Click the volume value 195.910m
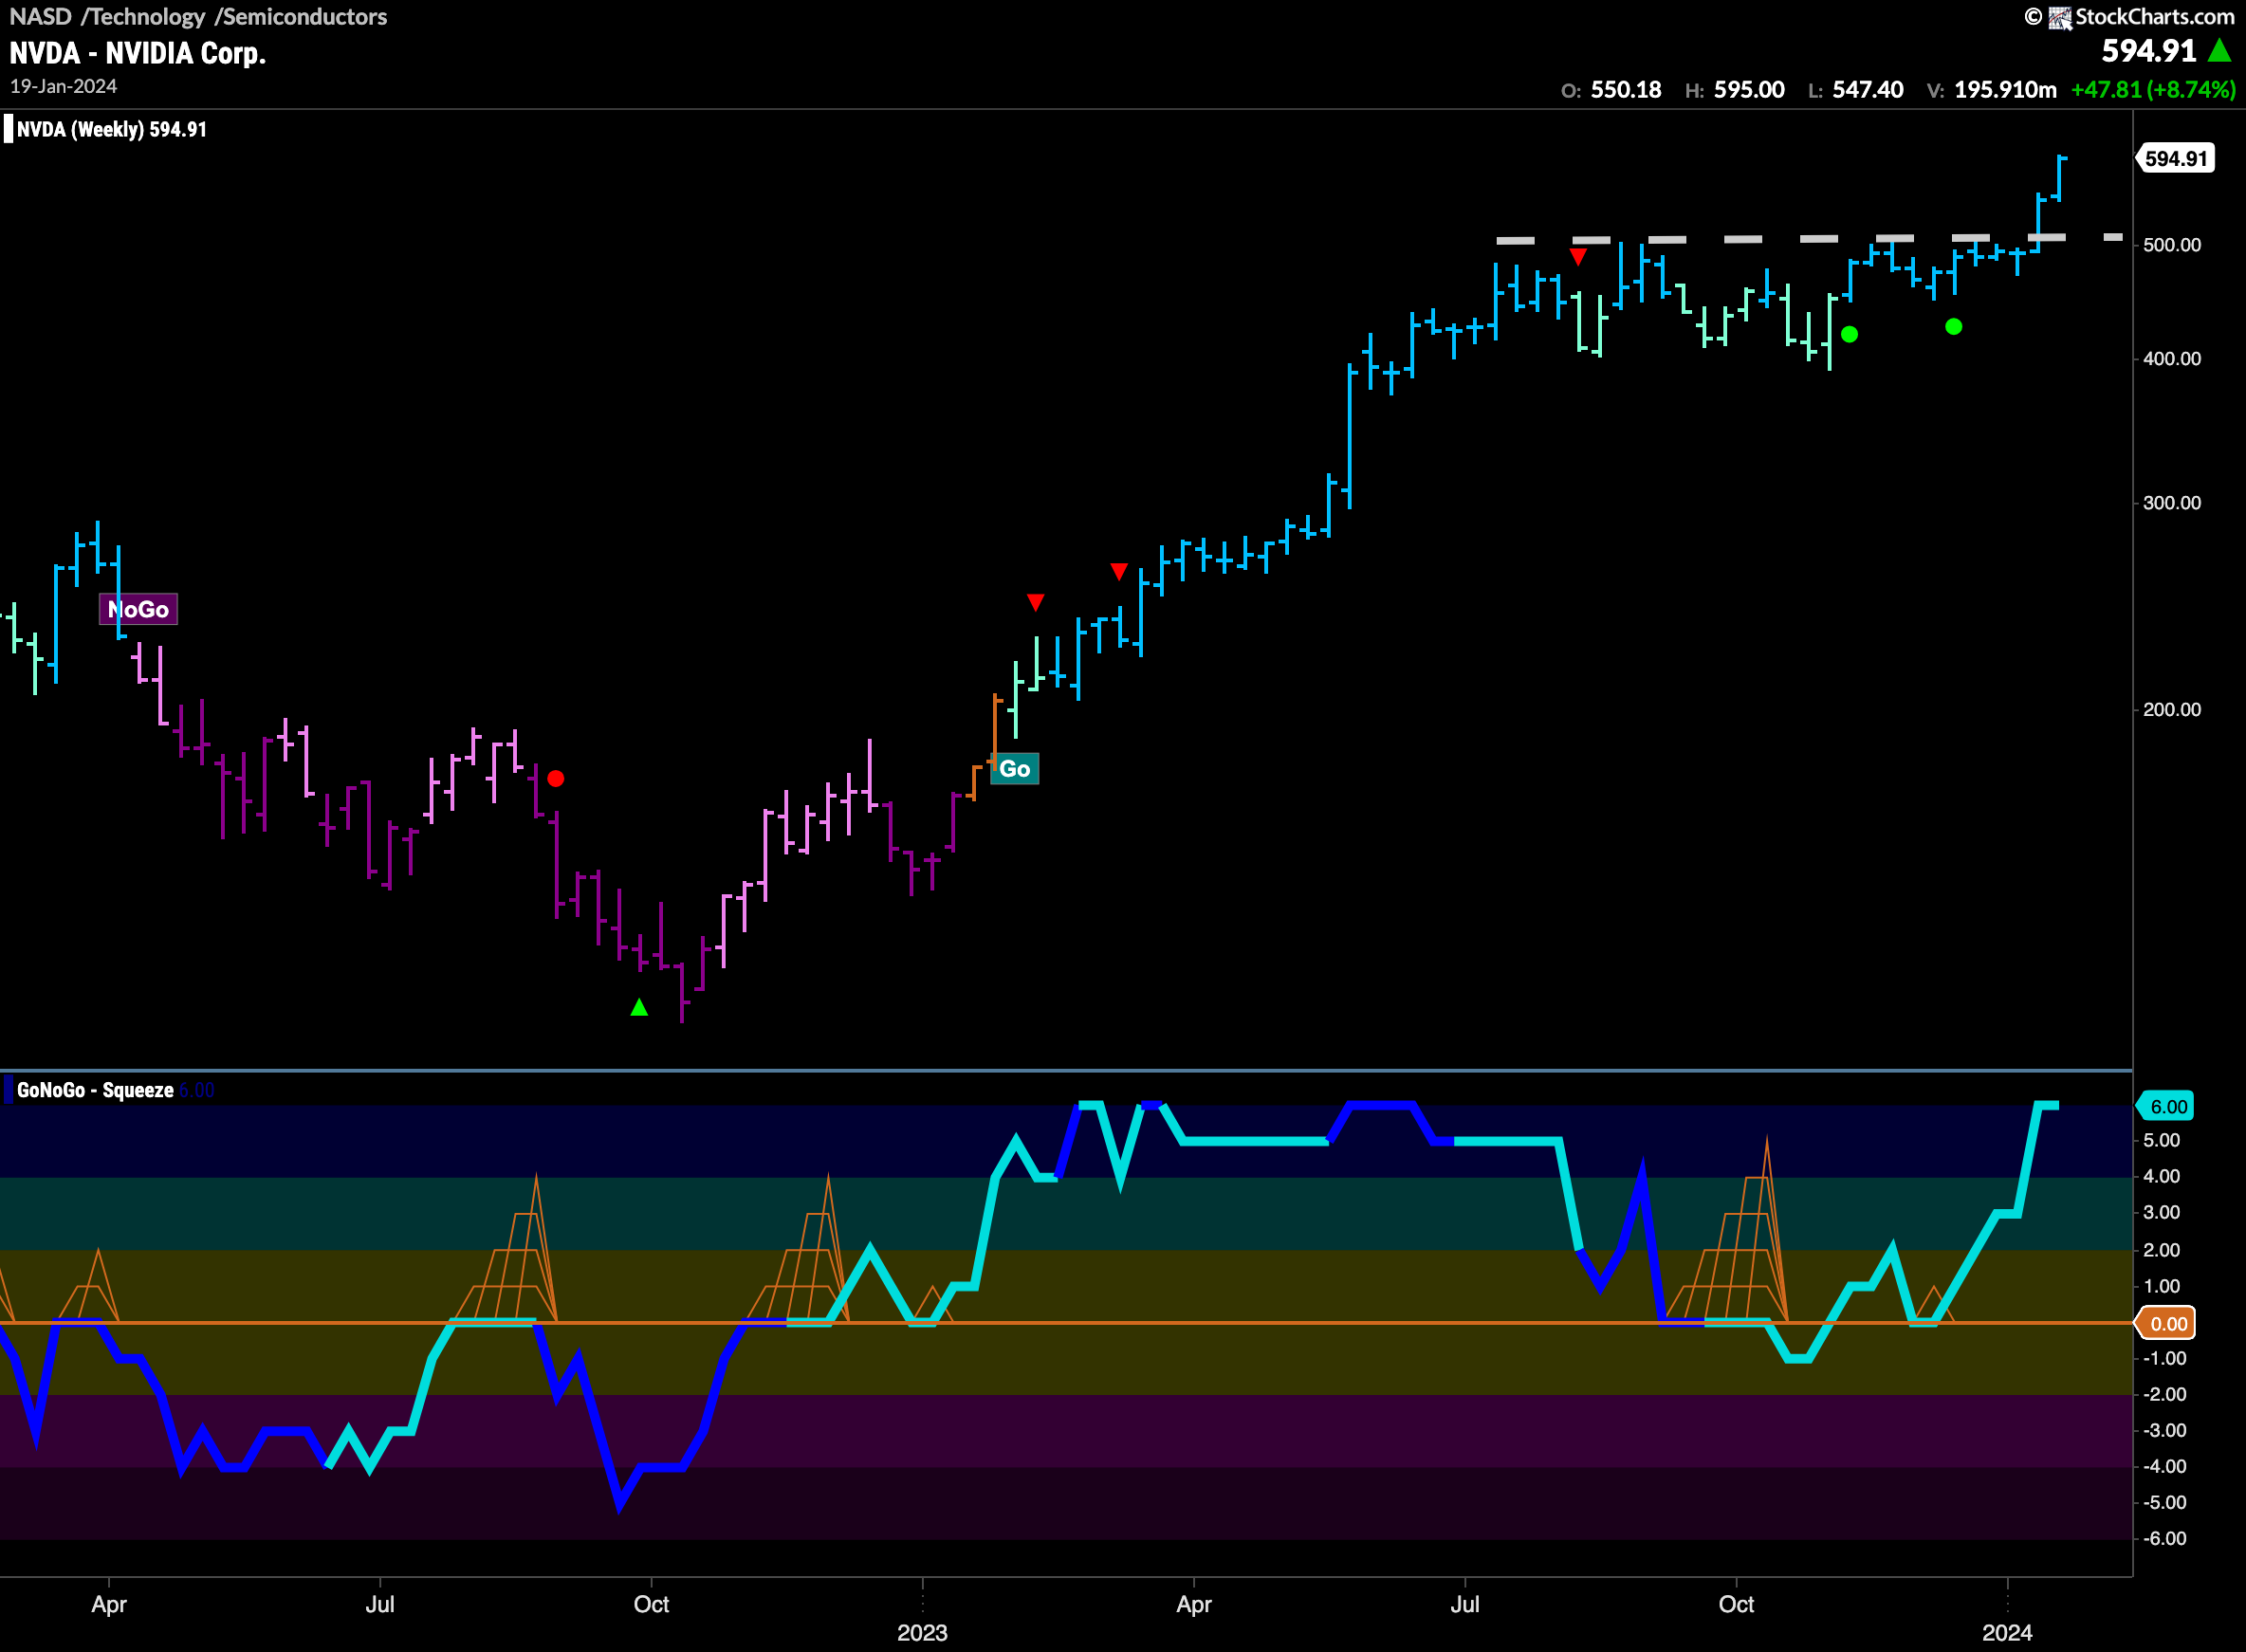The image size is (2246, 1652). click(2005, 90)
